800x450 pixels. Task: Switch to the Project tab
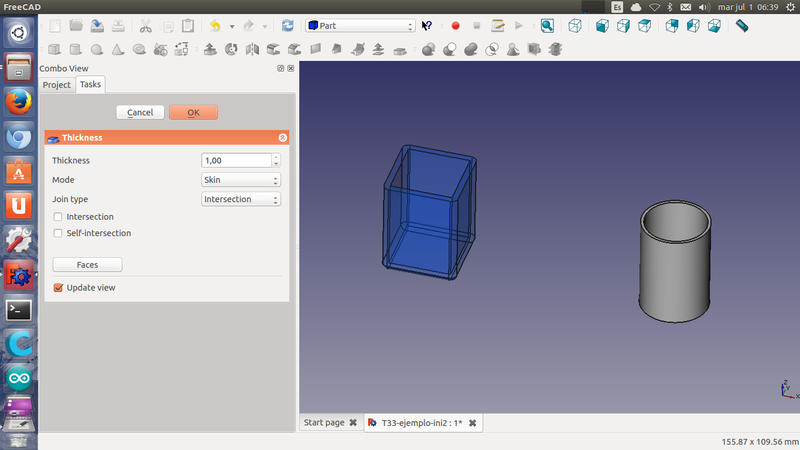pyautogui.click(x=56, y=85)
